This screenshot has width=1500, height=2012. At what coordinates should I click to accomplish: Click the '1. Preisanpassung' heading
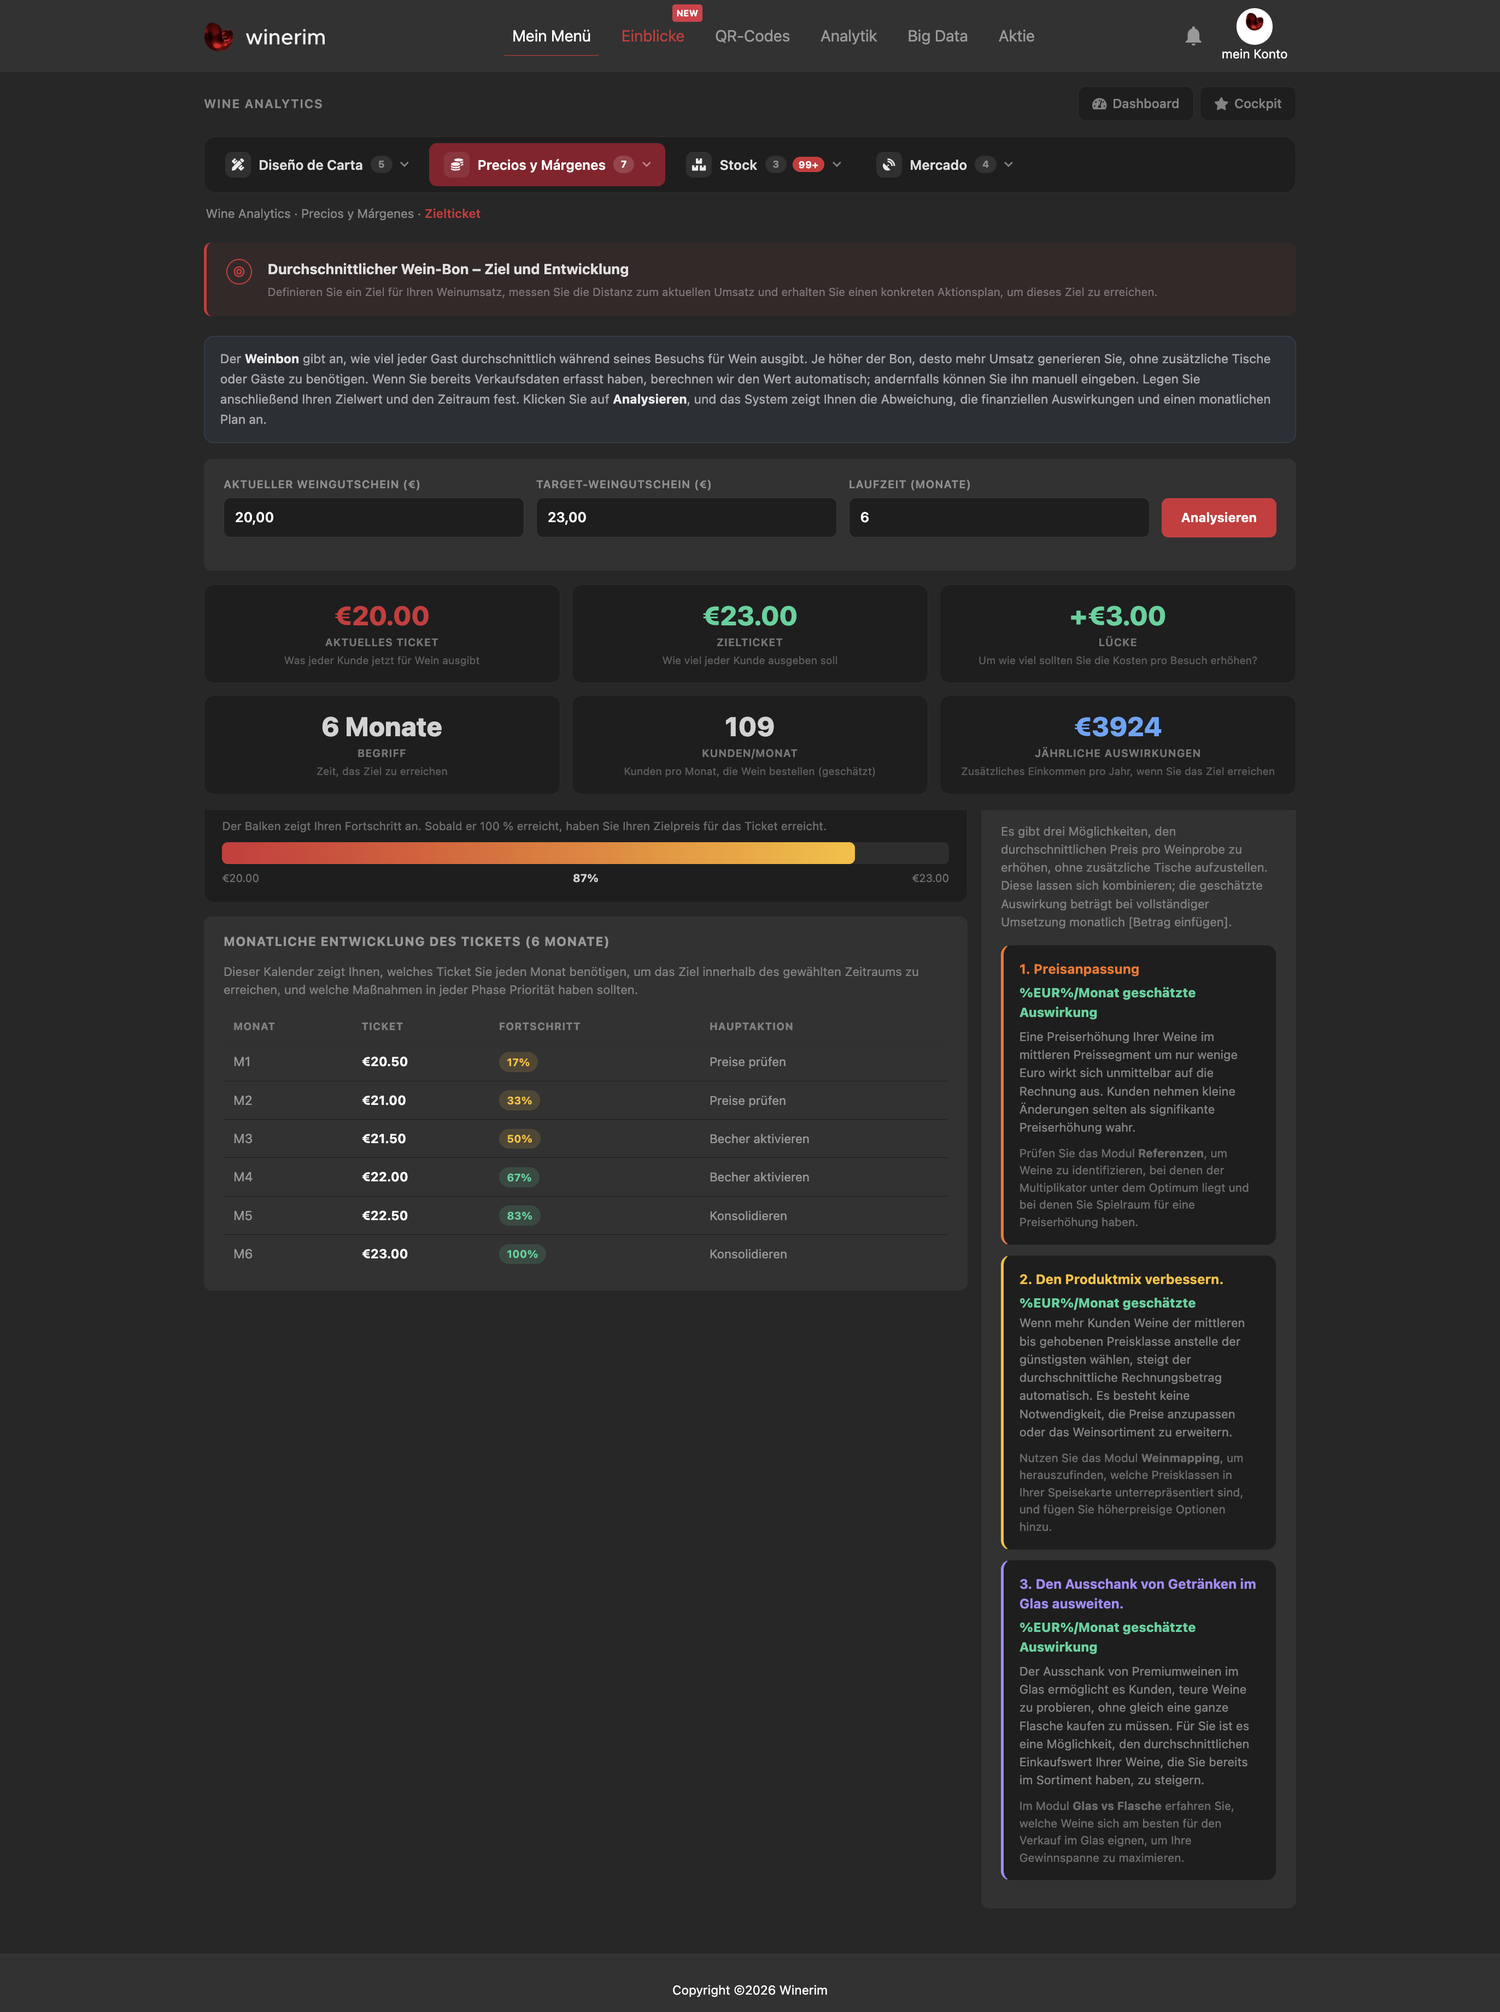pos(1079,969)
